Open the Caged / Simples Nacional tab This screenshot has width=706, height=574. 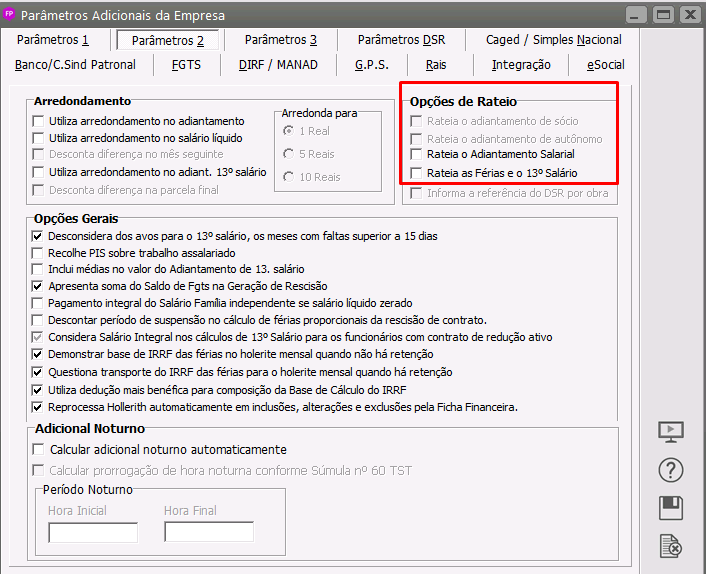pos(553,40)
